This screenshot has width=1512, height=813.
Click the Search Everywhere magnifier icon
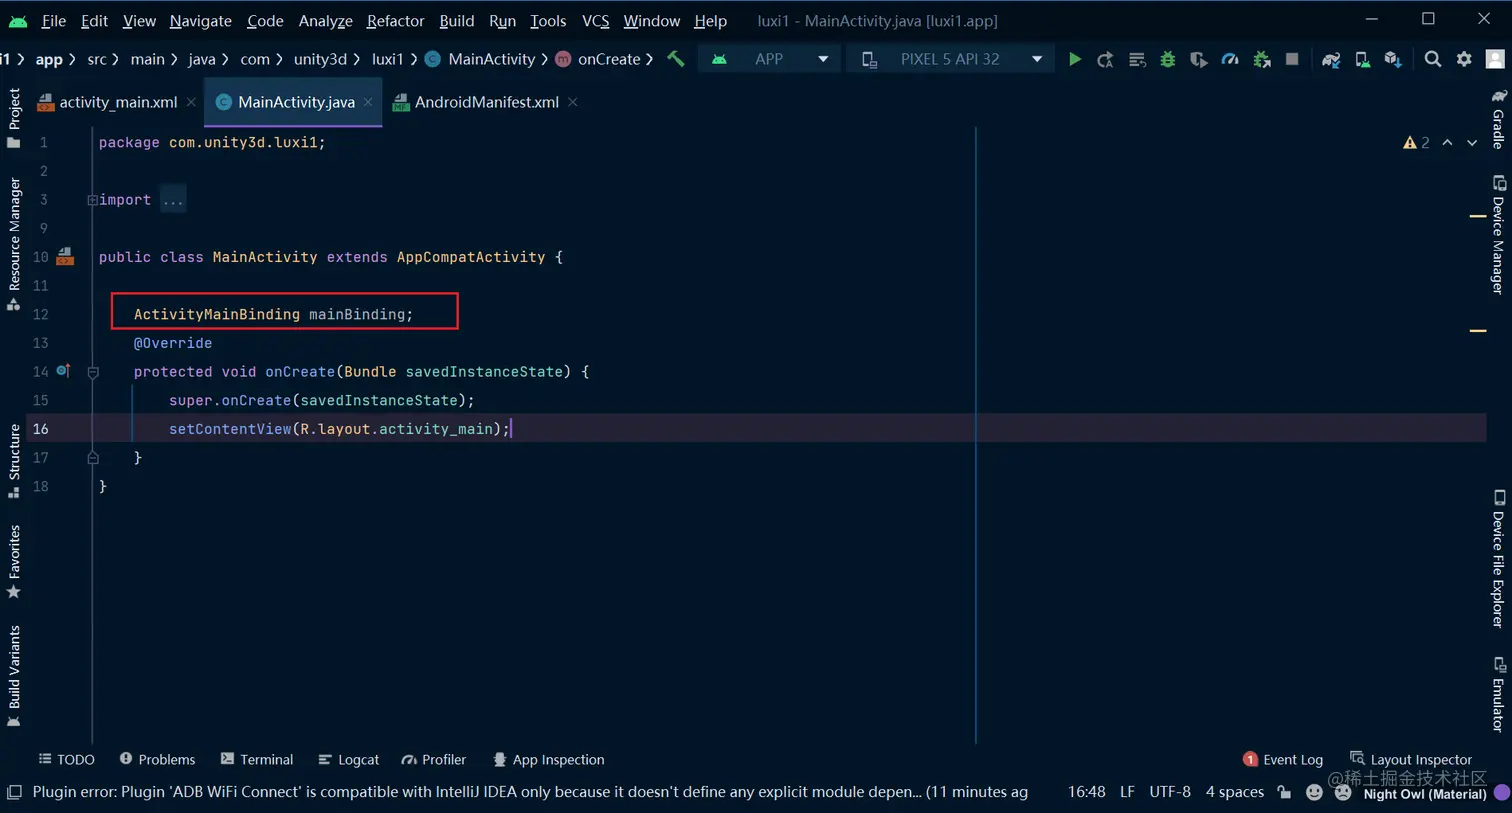[1433, 60]
